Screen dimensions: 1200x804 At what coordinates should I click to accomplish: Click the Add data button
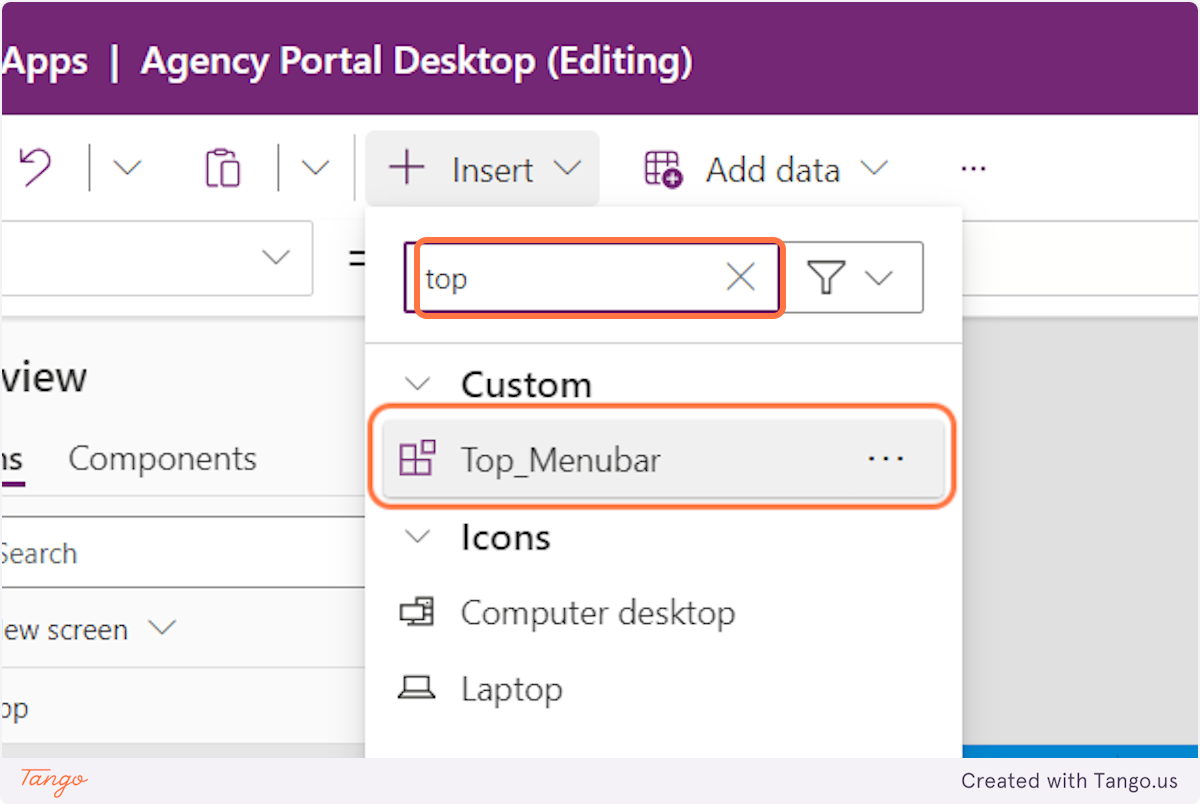coord(765,169)
